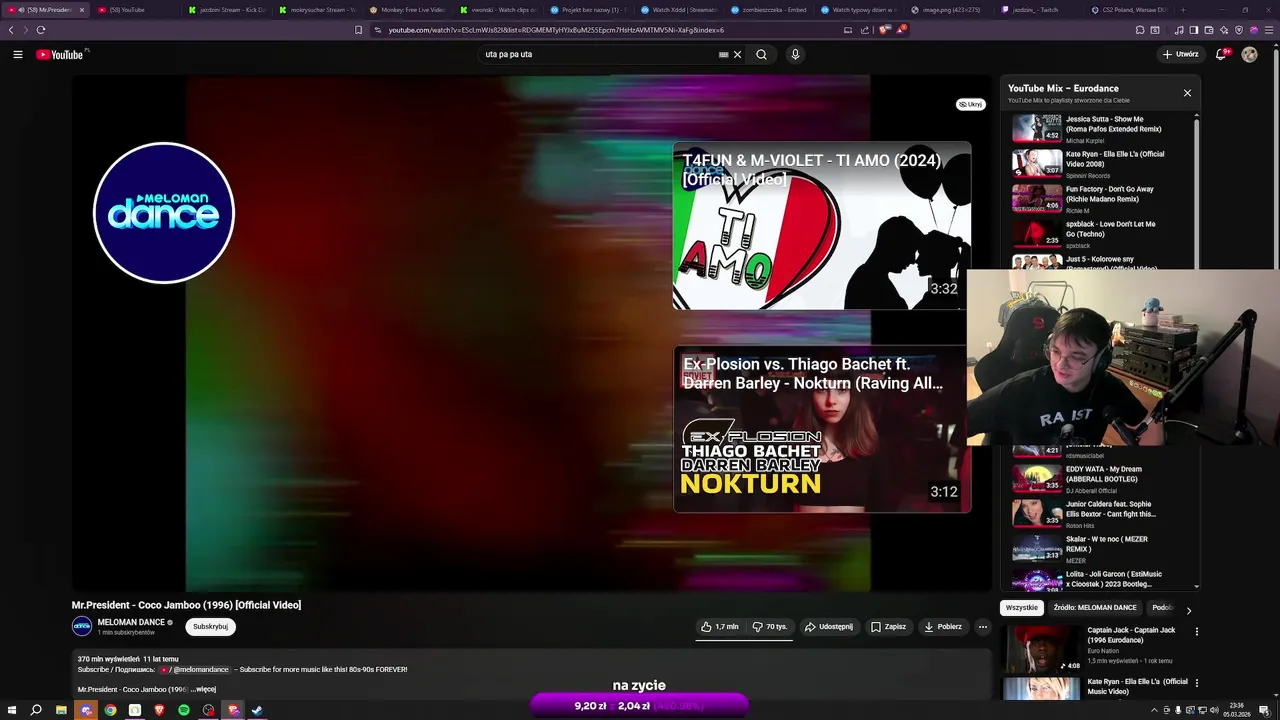Open Brave shields icon in address bar
Screen dimensions: 1280x720
pyautogui.click(x=884, y=30)
